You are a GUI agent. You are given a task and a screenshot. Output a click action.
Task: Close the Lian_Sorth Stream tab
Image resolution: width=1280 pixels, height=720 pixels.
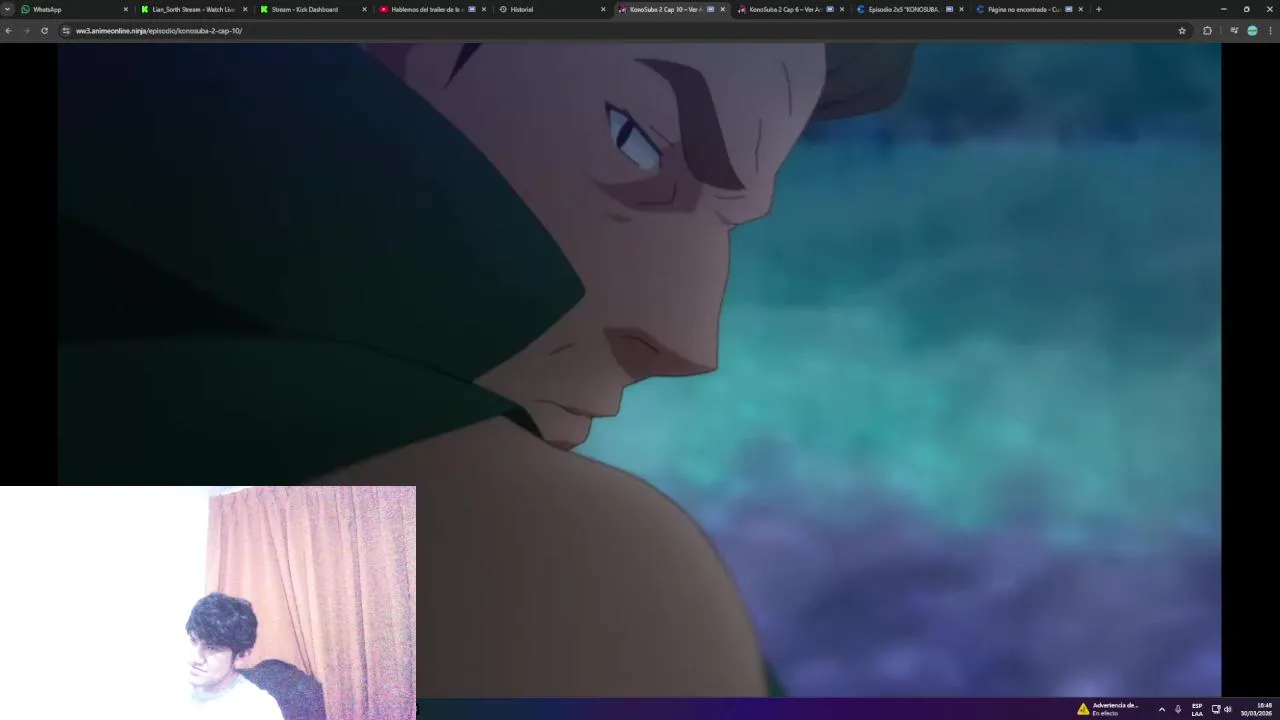[245, 9]
